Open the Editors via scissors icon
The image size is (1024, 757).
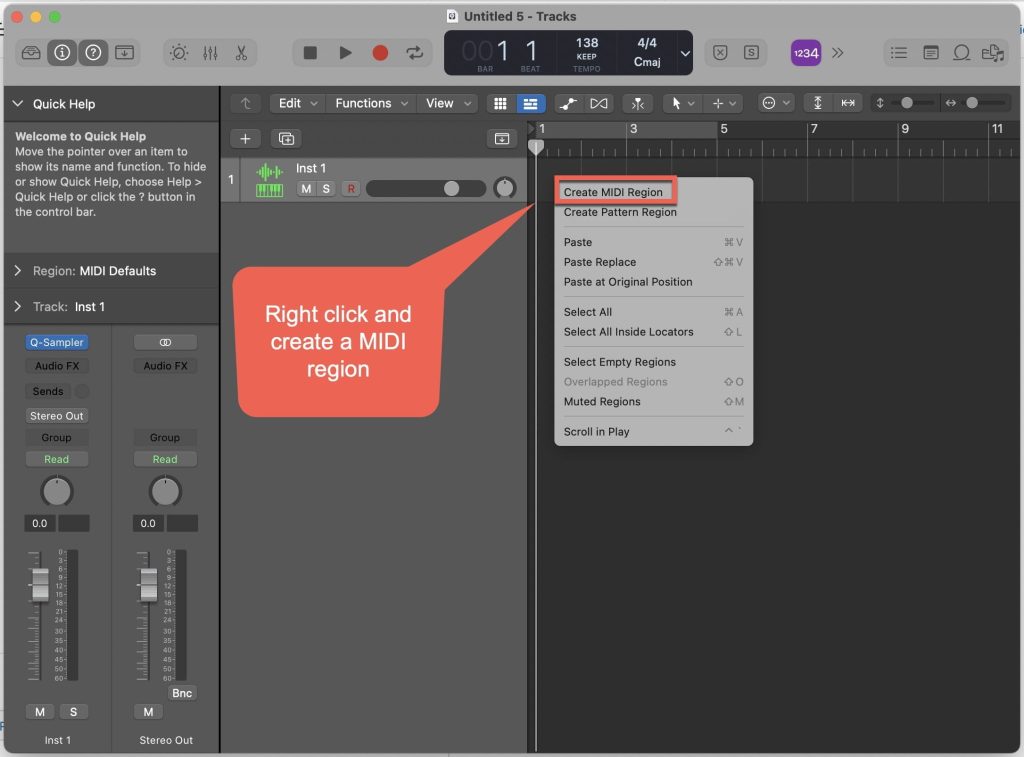[241, 53]
